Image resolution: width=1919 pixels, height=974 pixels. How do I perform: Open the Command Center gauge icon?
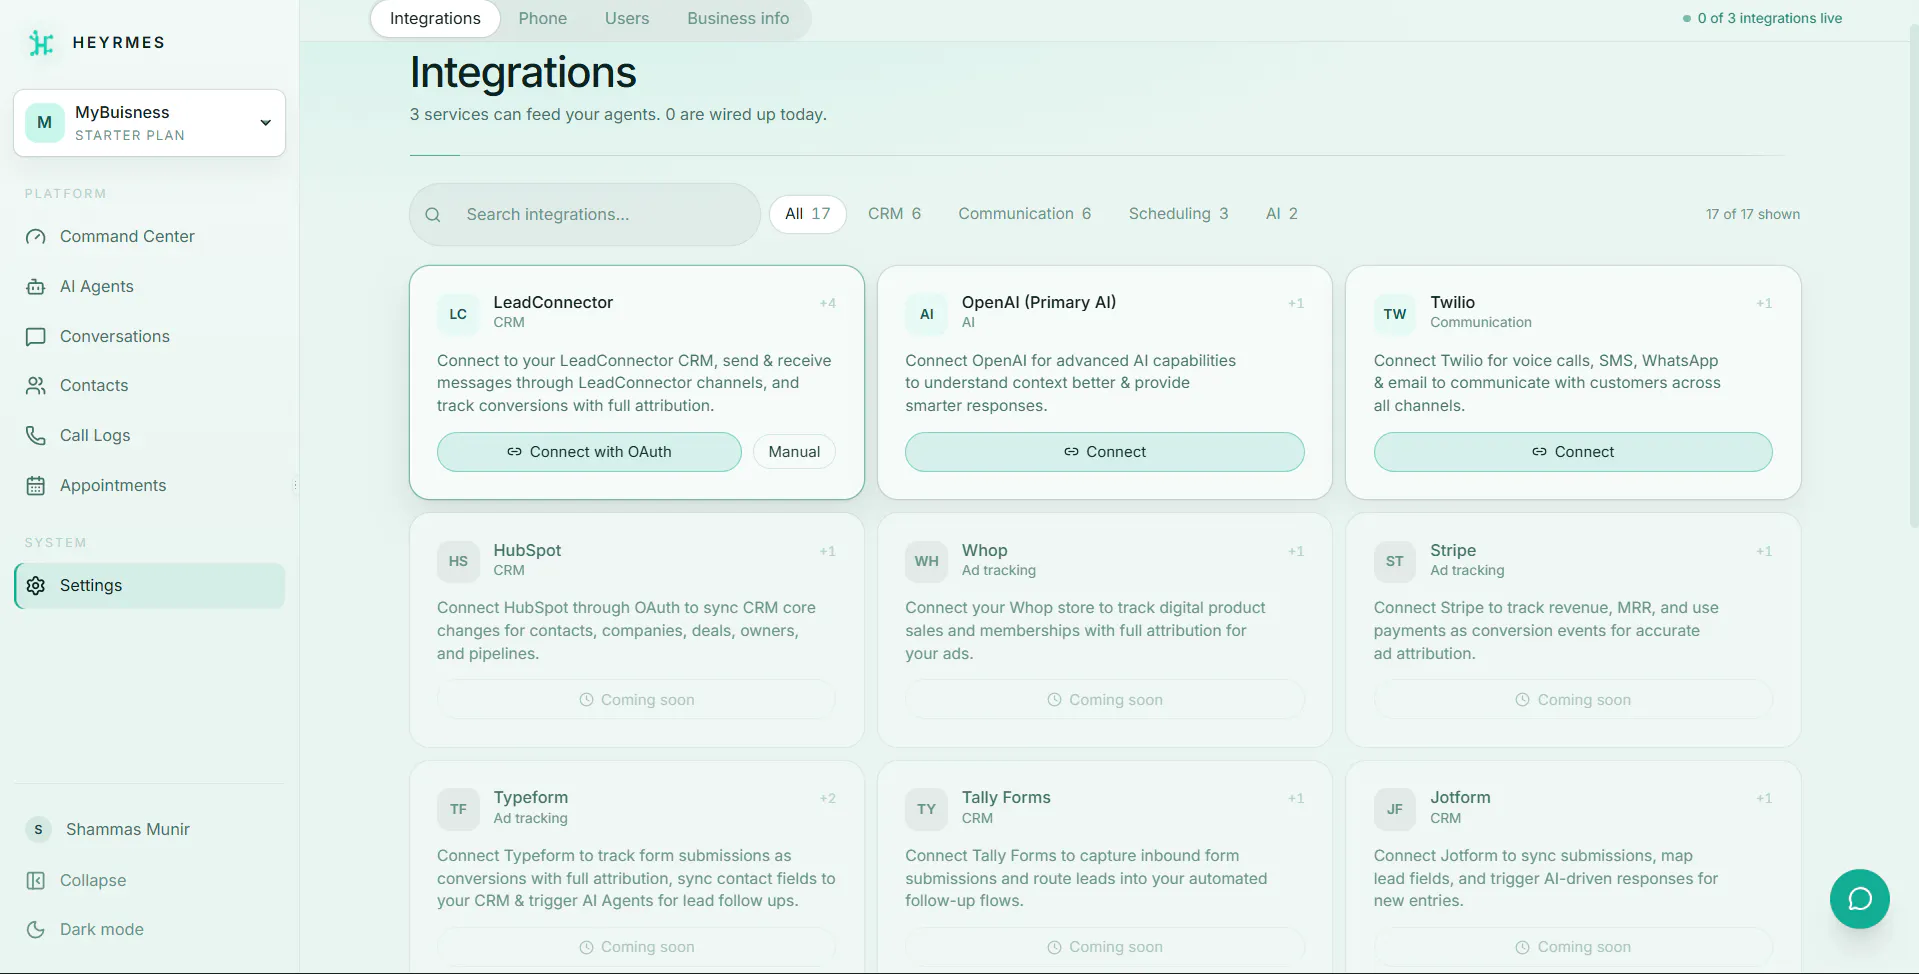point(36,237)
